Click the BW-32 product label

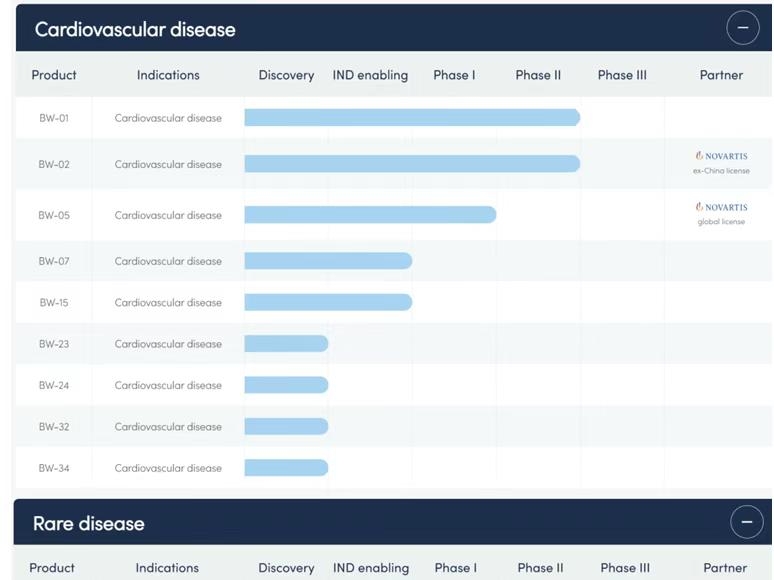(x=54, y=427)
